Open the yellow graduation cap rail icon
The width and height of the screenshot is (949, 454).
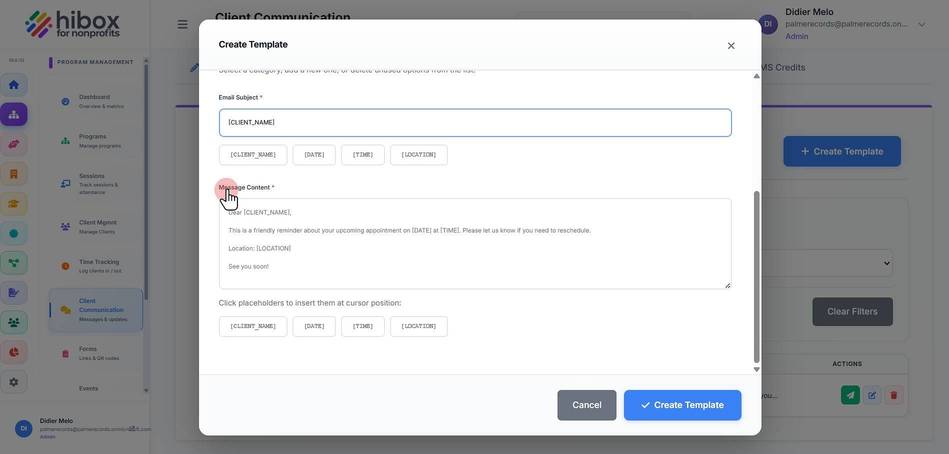pyautogui.click(x=13, y=203)
